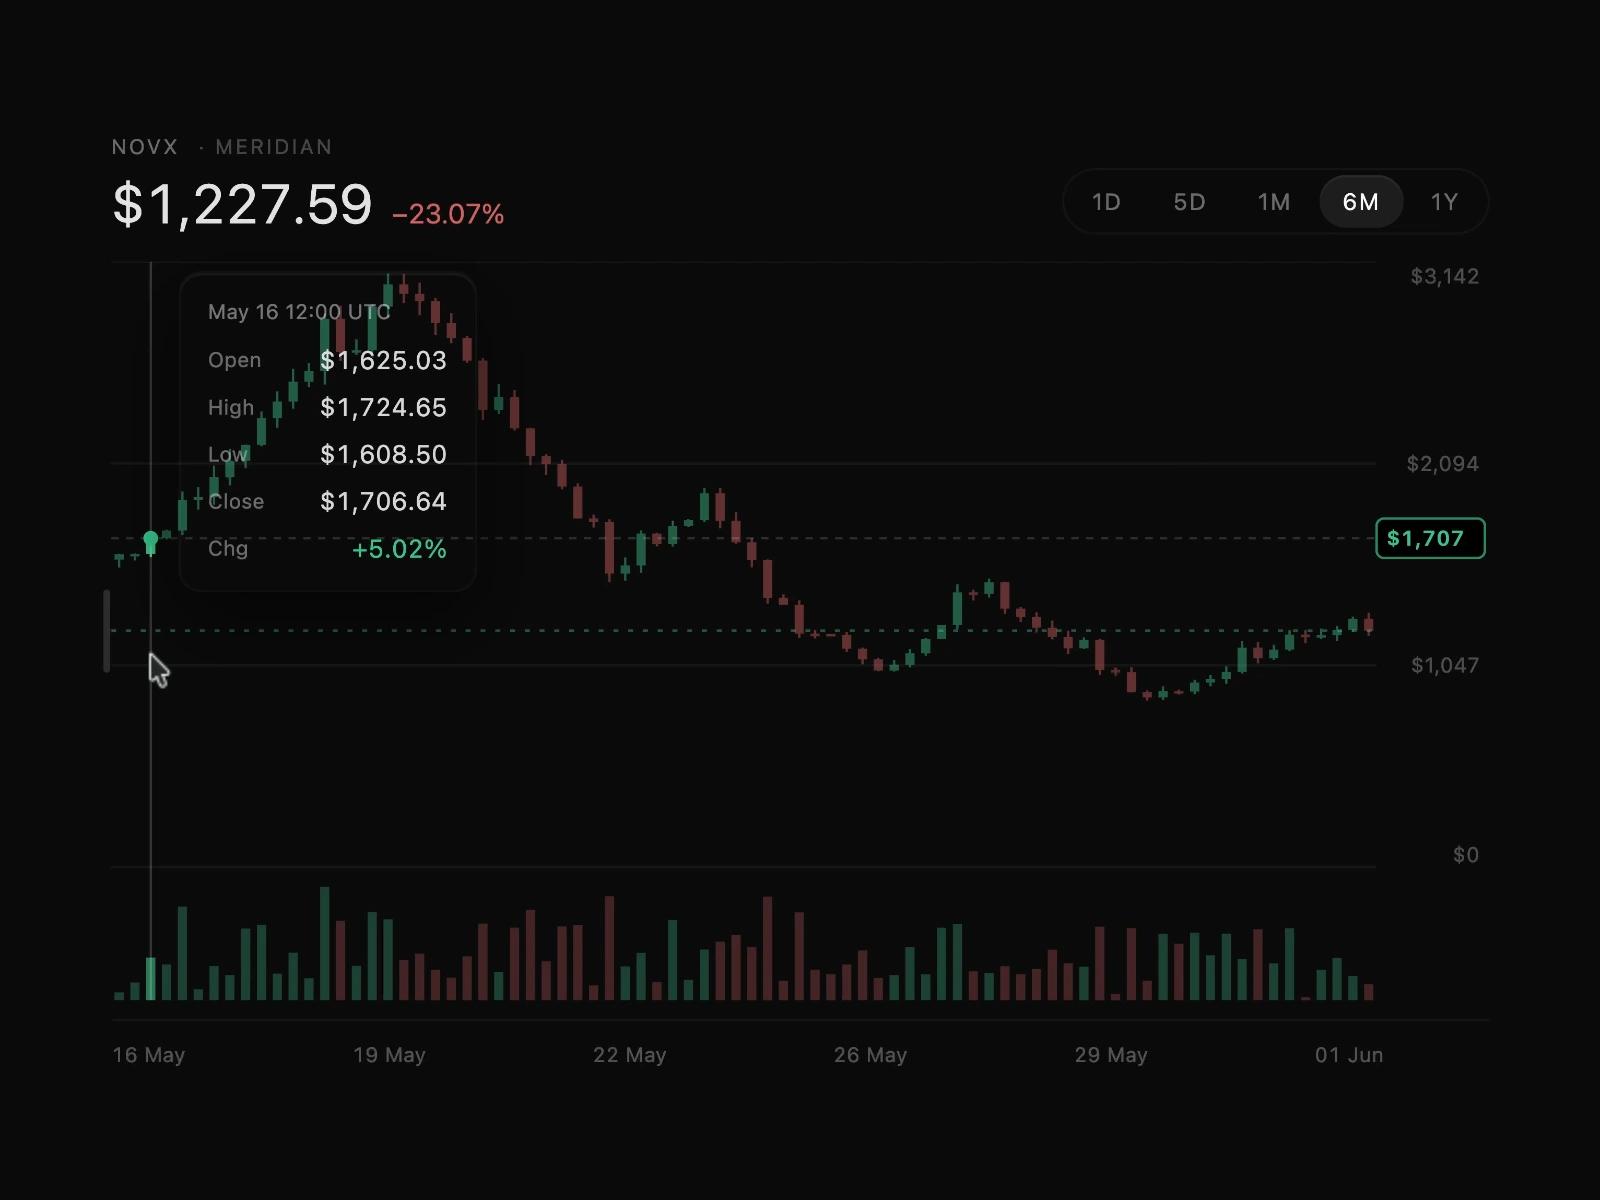The image size is (1600, 1200).
Task: Click the Chg value +5.02%
Action: click(x=399, y=549)
